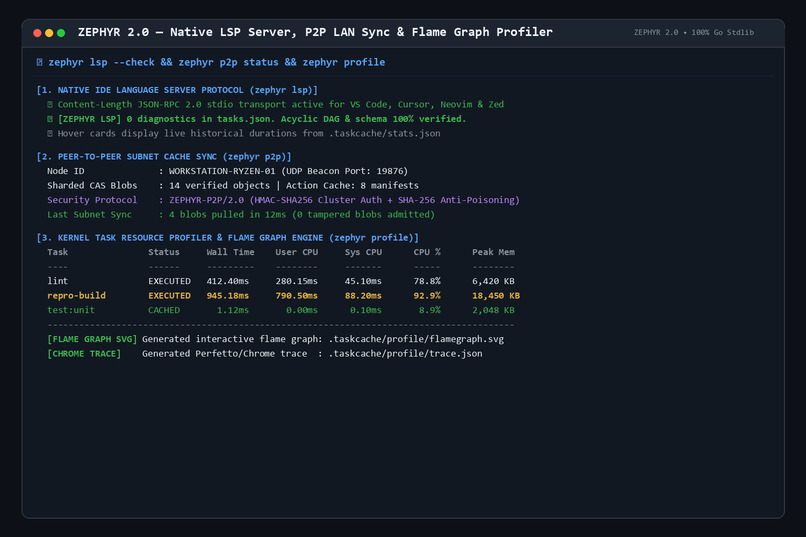Image resolution: width=806 pixels, height=537 pixels.
Task: Select the 'NATIVE IDE LANGUAGE SERVER PROTOCOL' heading
Action: coord(177,90)
